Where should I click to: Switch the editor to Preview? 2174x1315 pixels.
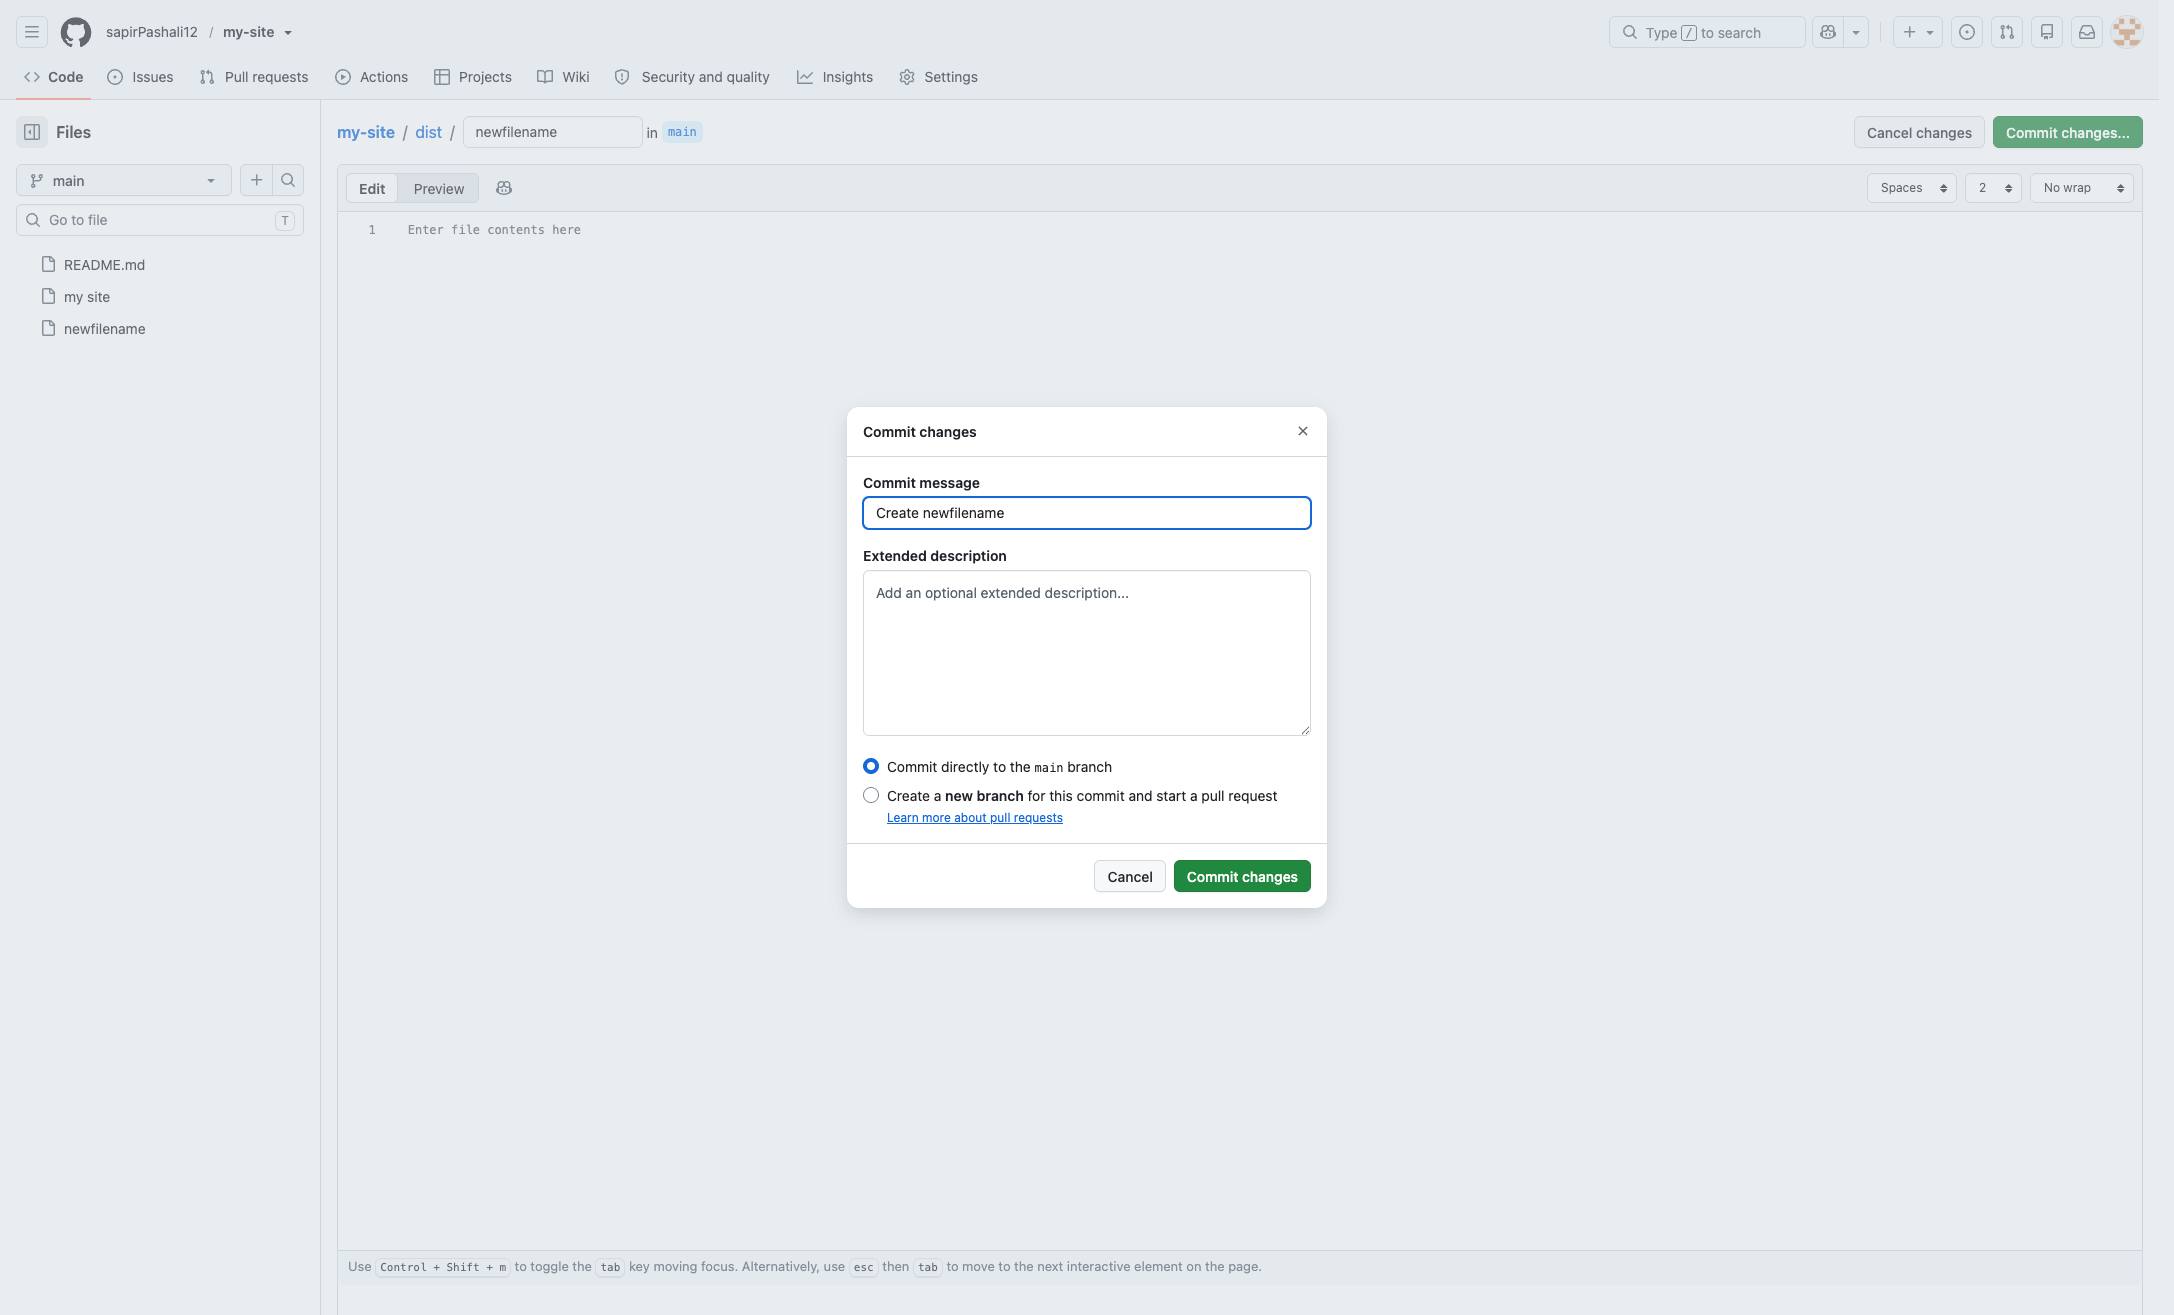(439, 188)
